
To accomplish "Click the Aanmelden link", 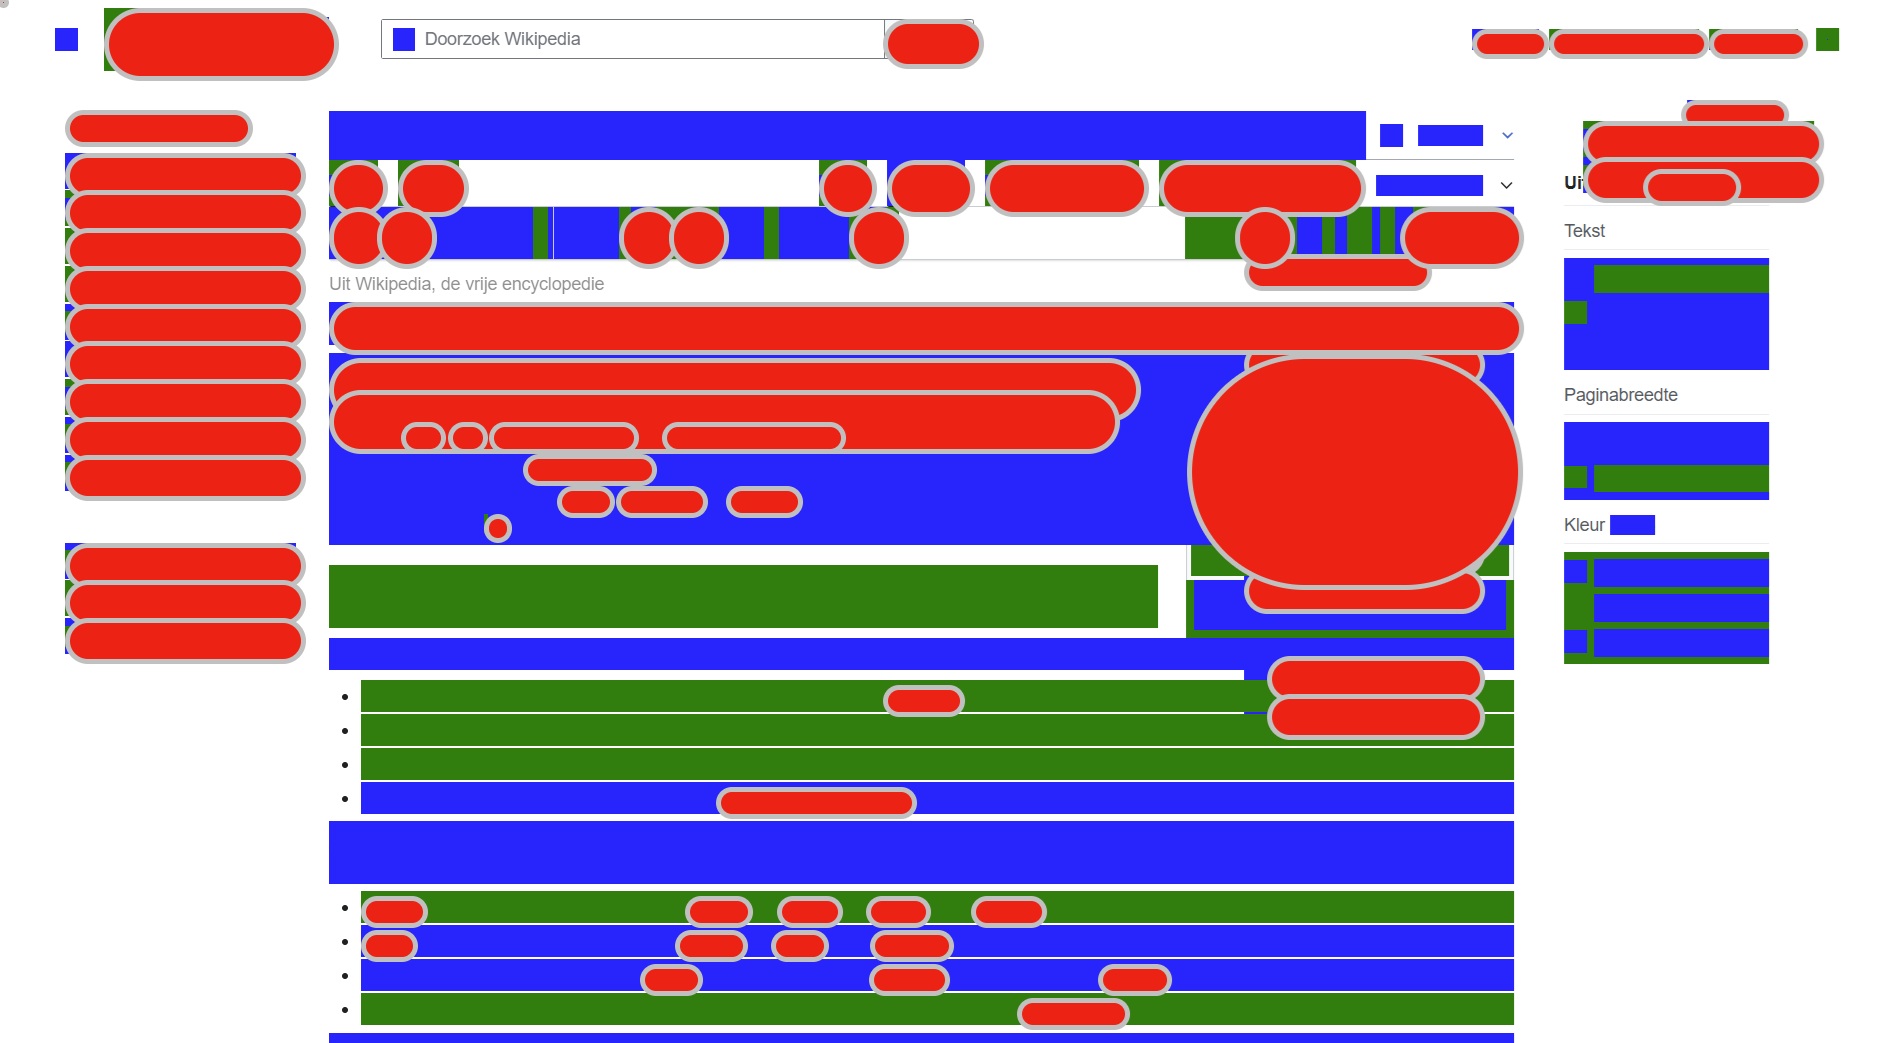I will (1757, 43).
